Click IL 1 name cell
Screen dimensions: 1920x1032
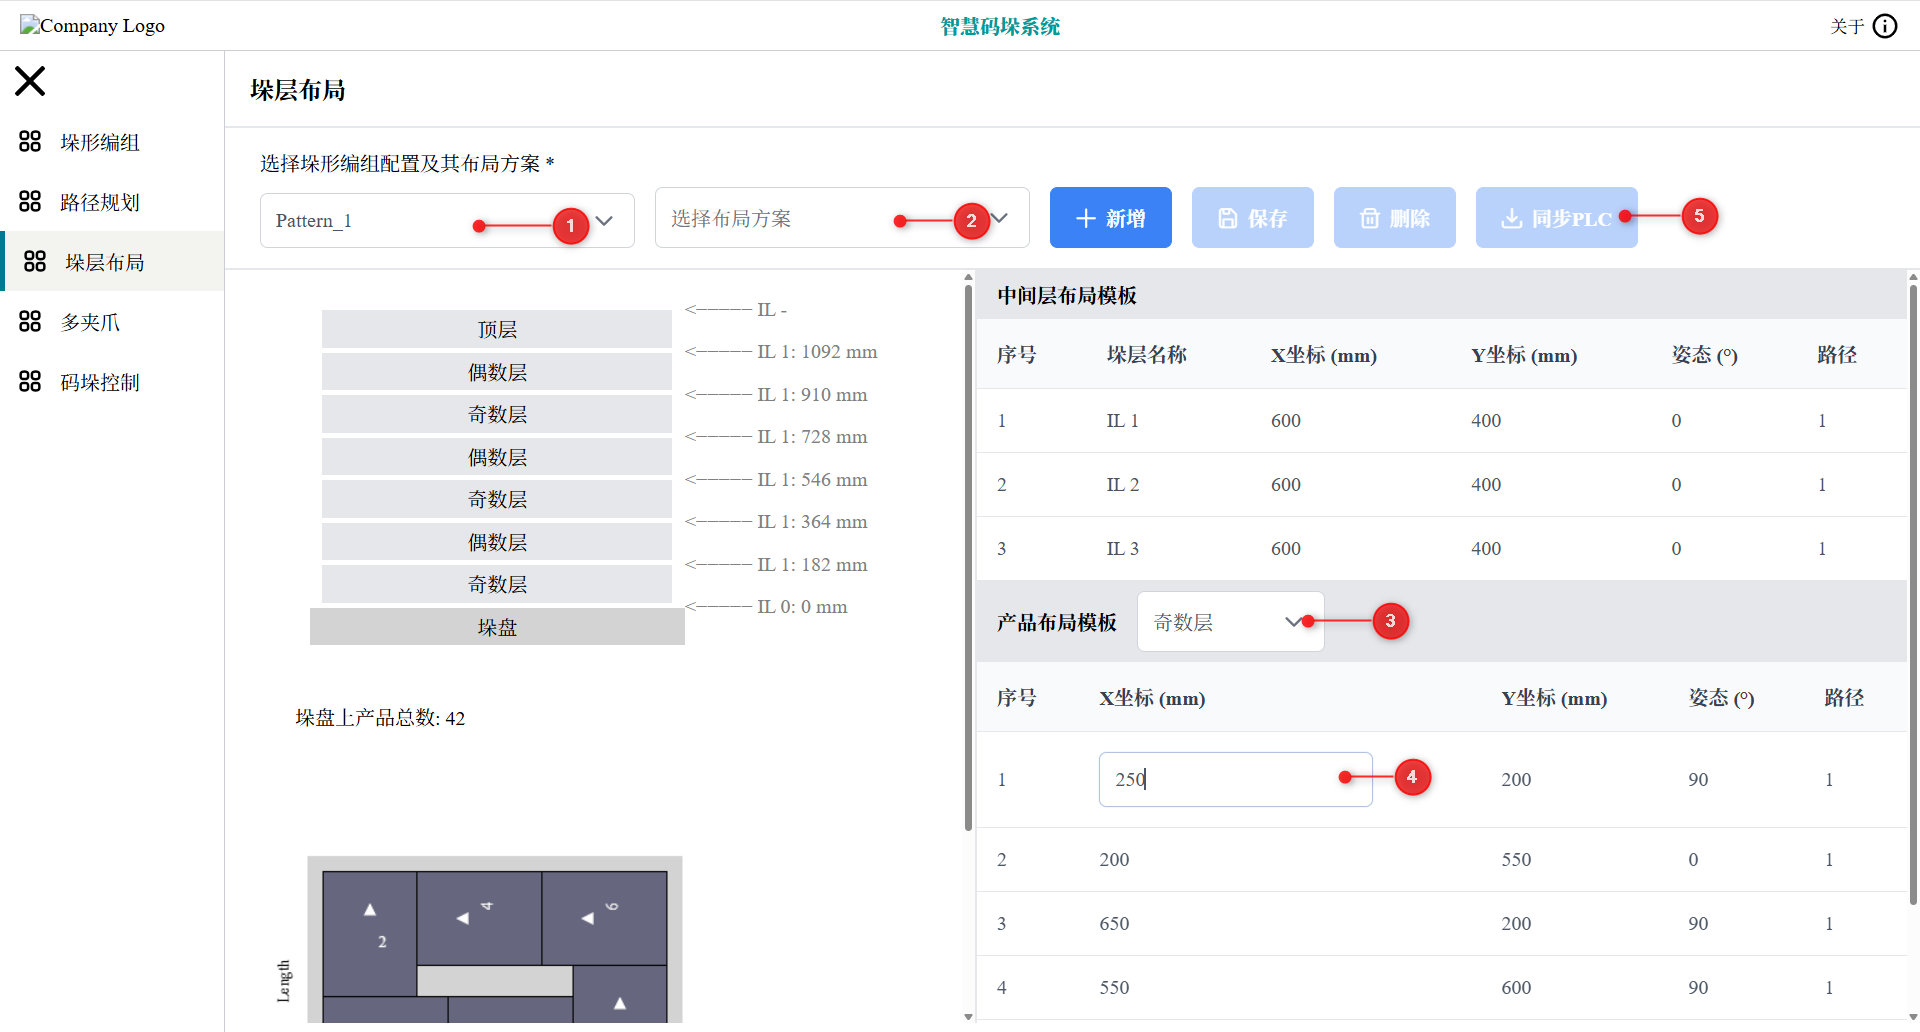[x=1122, y=421]
